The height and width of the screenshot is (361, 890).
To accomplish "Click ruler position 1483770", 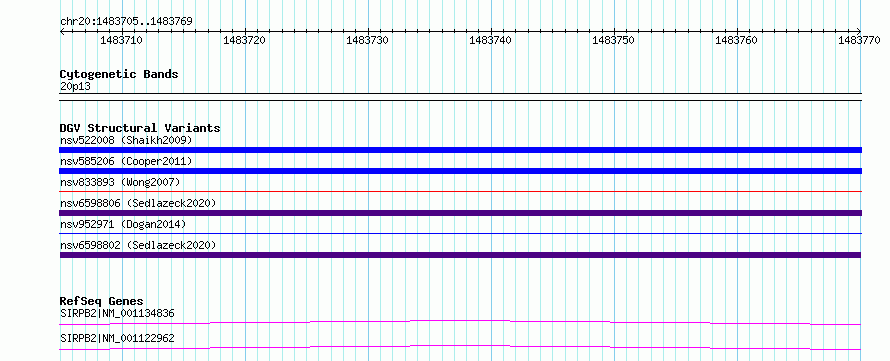I will point(859,40).
